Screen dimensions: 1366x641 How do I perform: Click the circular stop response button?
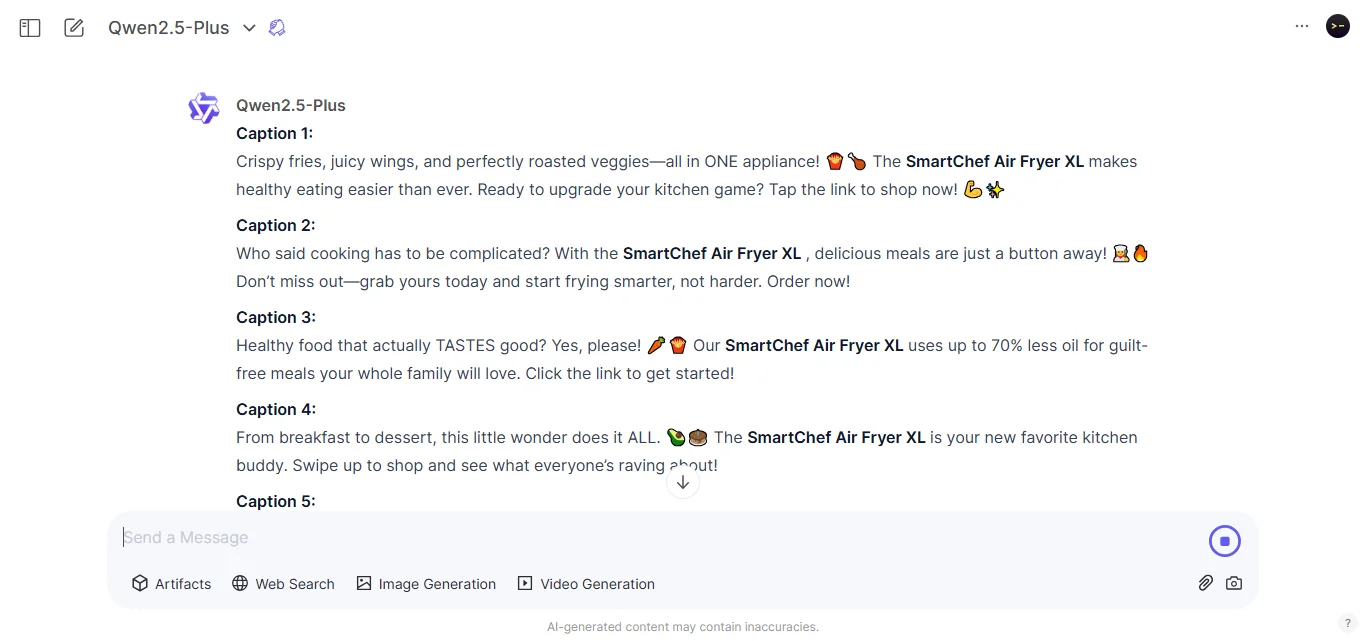pos(1224,540)
